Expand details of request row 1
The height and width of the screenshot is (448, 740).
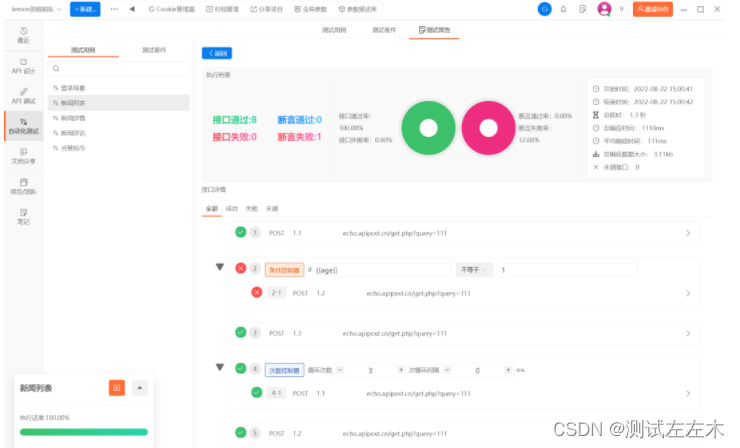coord(688,233)
